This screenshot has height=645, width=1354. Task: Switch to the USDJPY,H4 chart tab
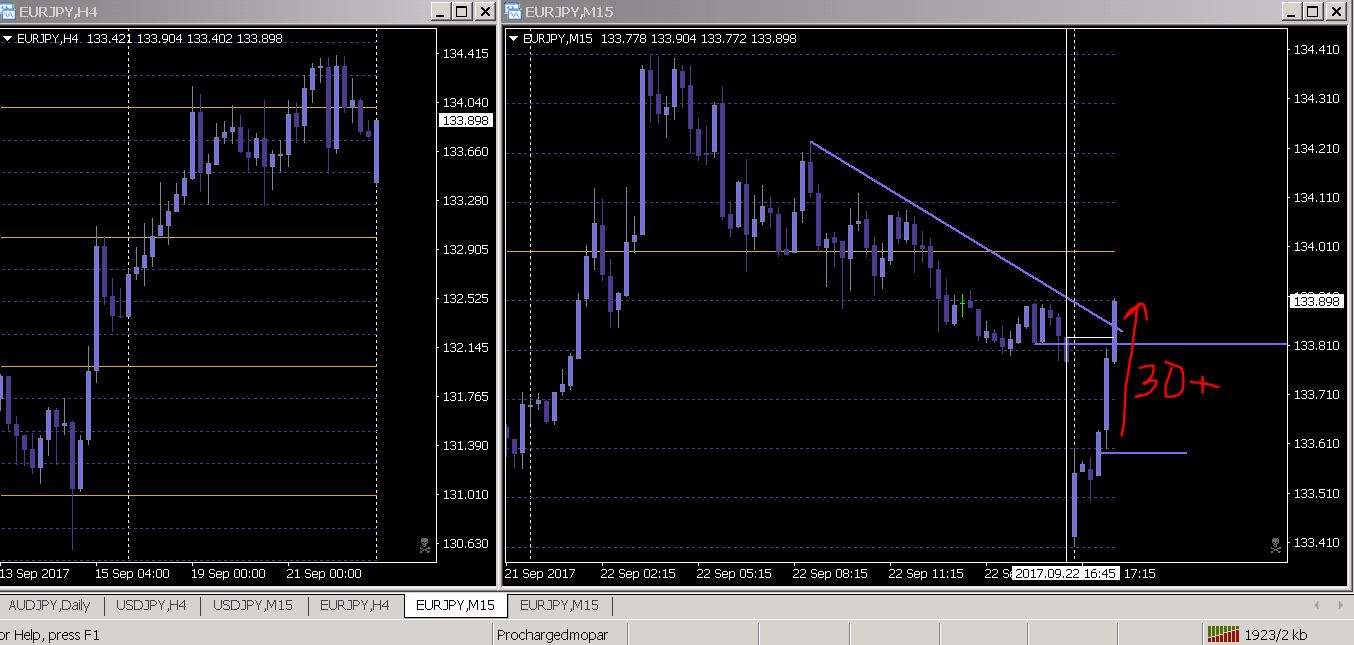click(x=151, y=605)
